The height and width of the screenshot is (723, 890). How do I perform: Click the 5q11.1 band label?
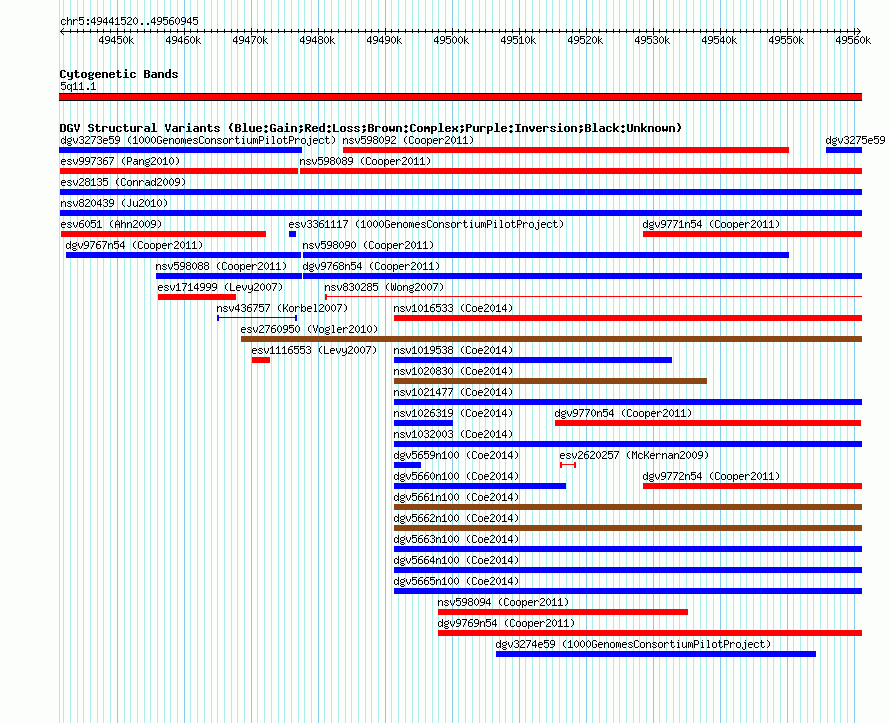tap(78, 86)
